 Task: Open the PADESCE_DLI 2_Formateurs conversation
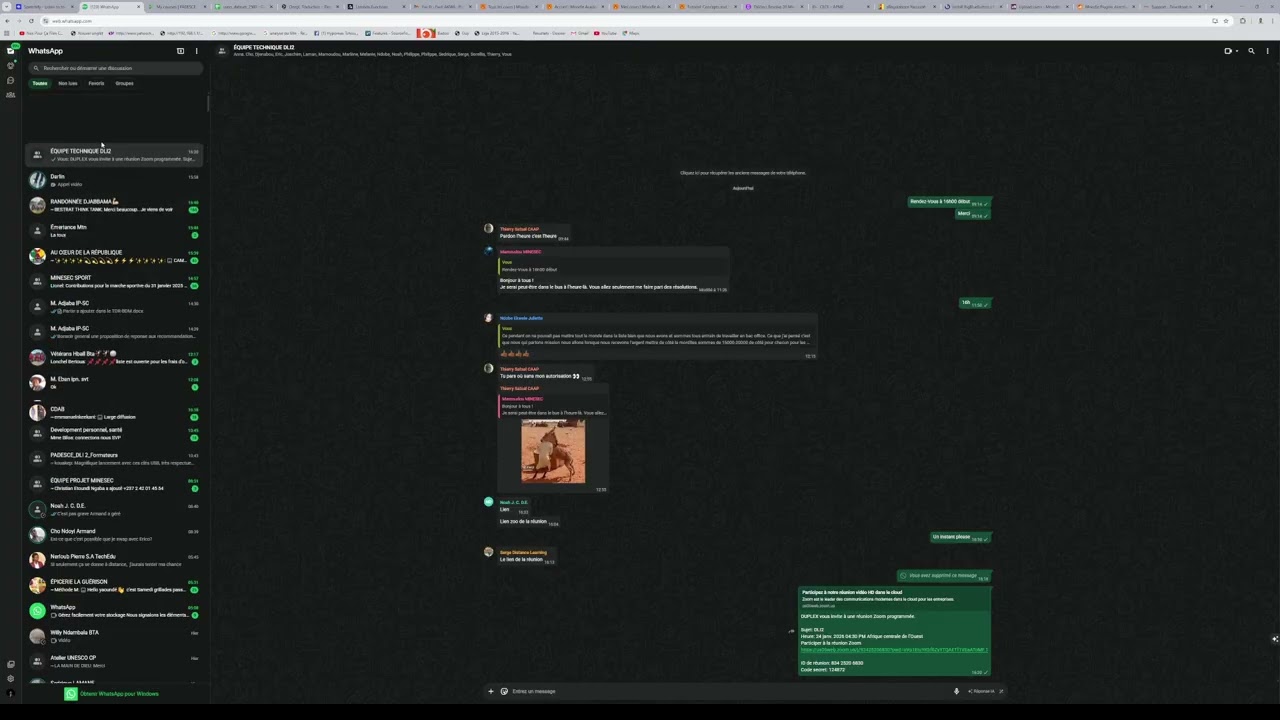click(115, 459)
